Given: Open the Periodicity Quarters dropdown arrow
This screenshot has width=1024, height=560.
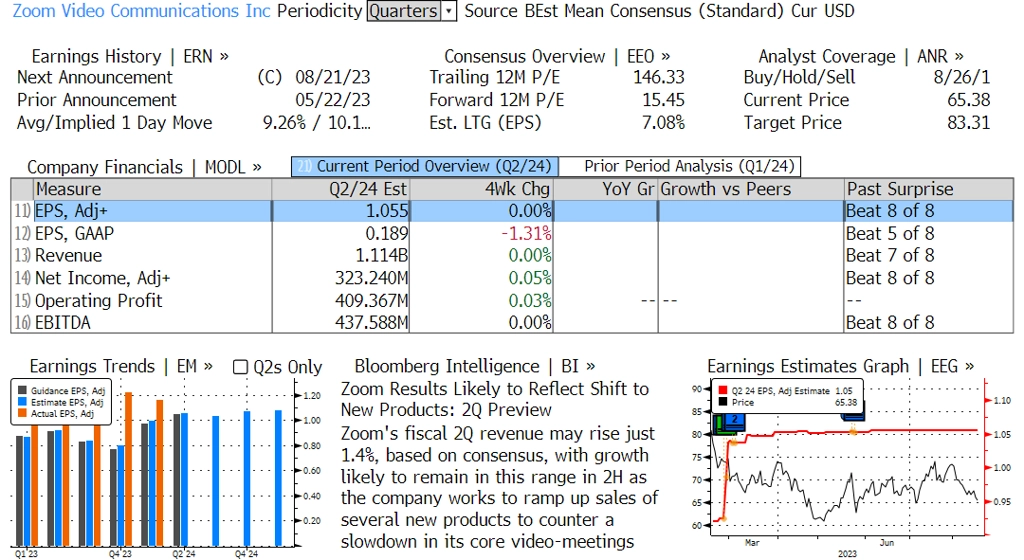Looking at the screenshot, I should (449, 11).
